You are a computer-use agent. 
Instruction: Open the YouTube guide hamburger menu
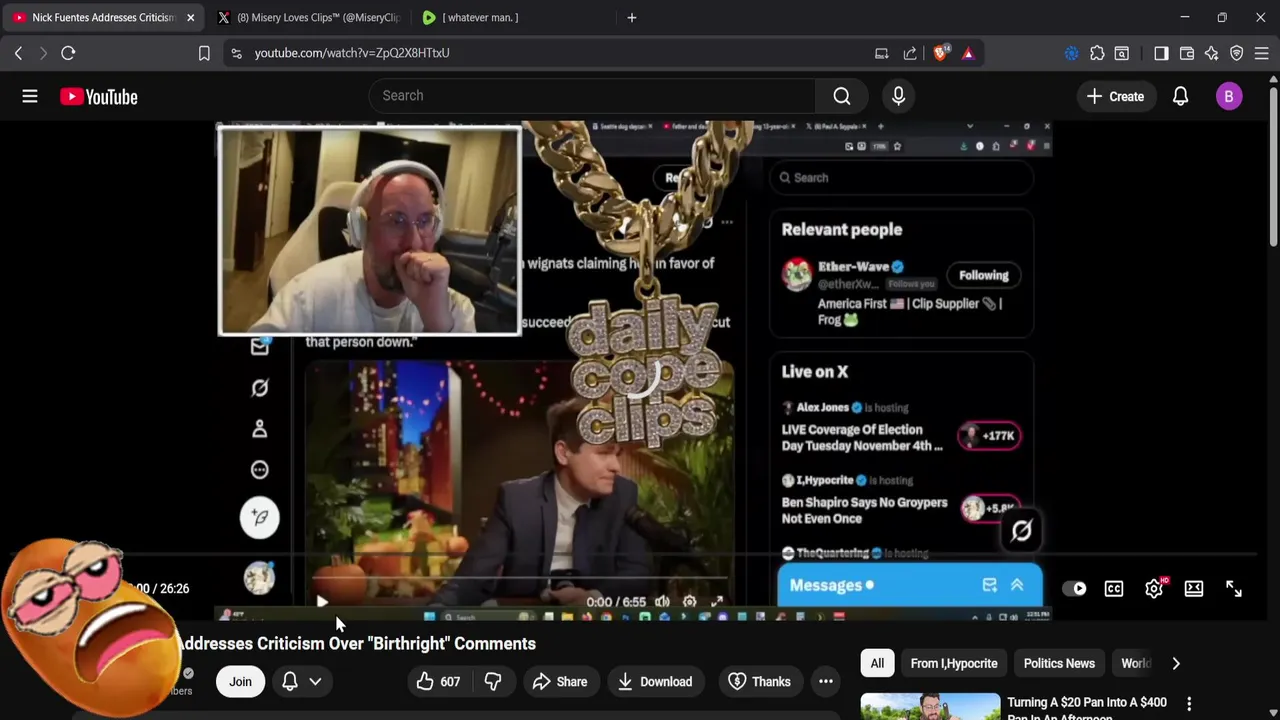tap(30, 96)
